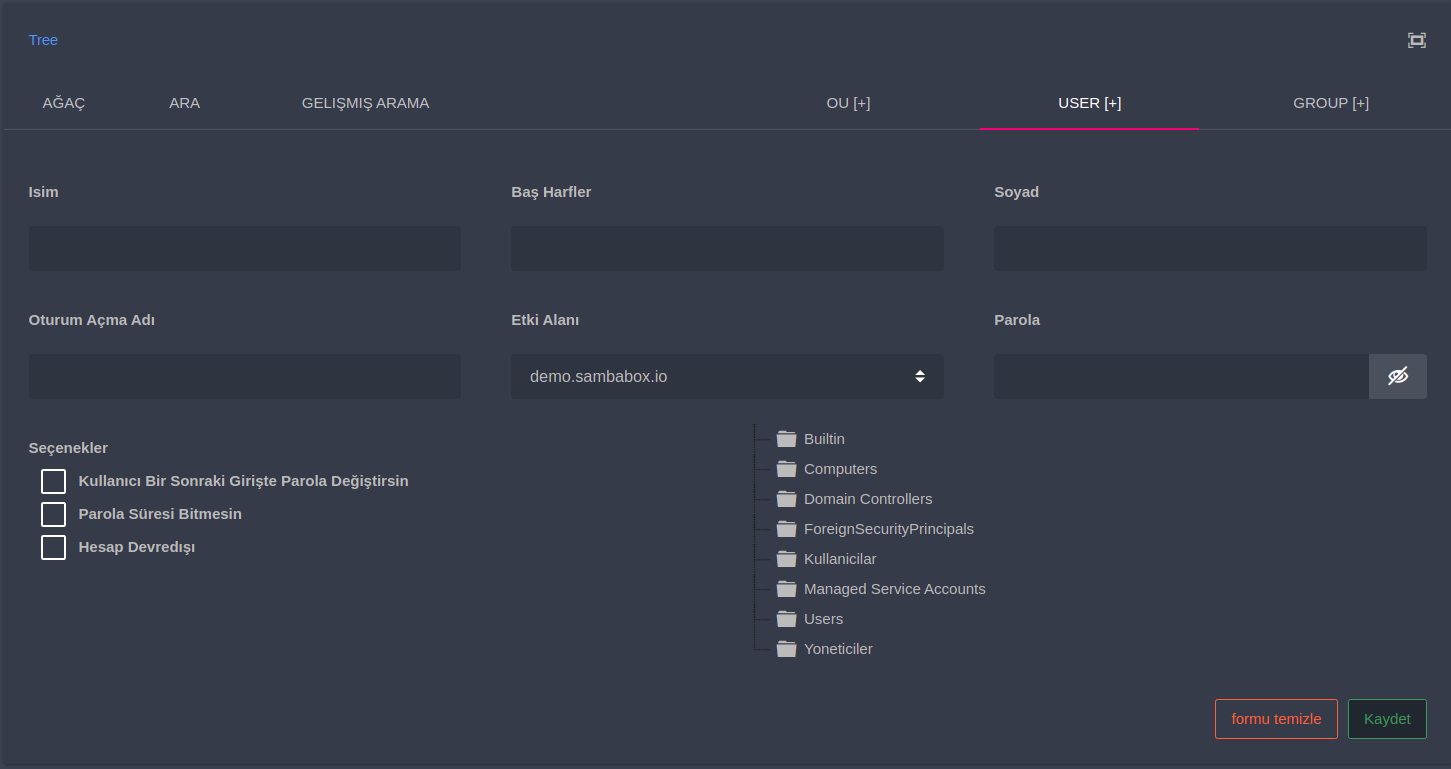The width and height of the screenshot is (1451, 769).
Task: Switch to the OU [+] tab
Action: pos(848,103)
